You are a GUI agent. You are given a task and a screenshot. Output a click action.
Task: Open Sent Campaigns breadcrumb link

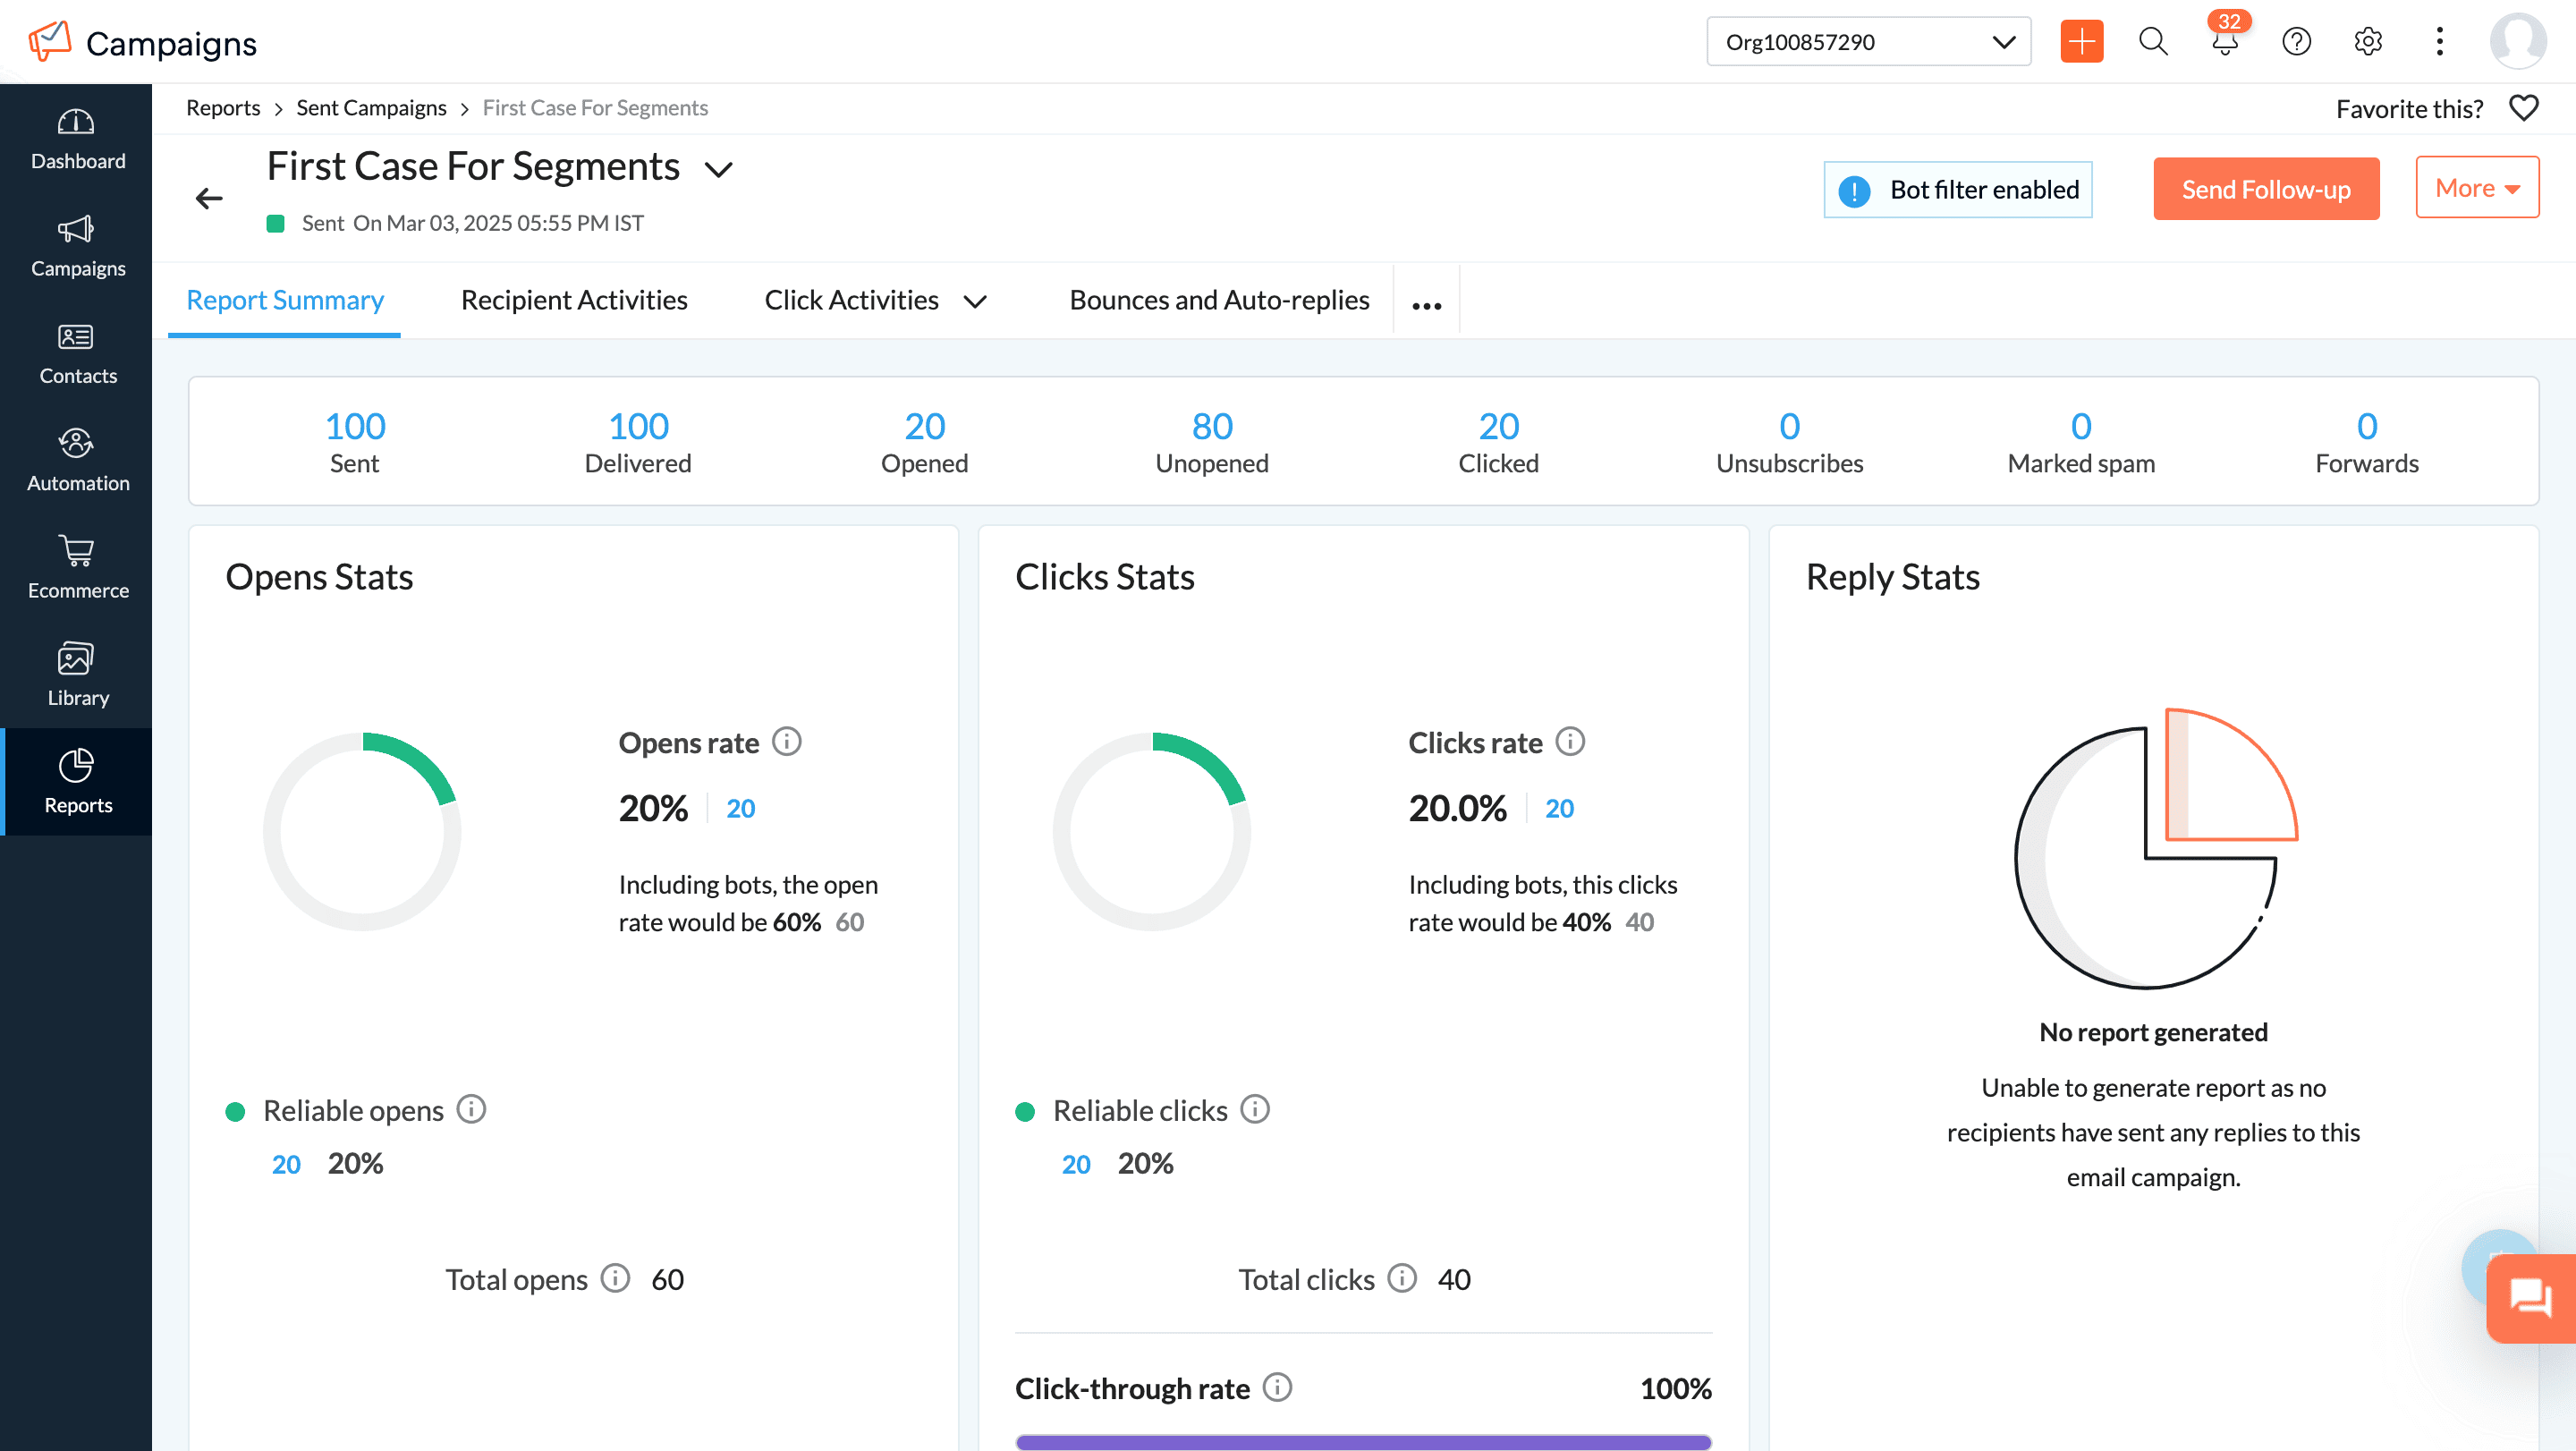click(371, 108)
